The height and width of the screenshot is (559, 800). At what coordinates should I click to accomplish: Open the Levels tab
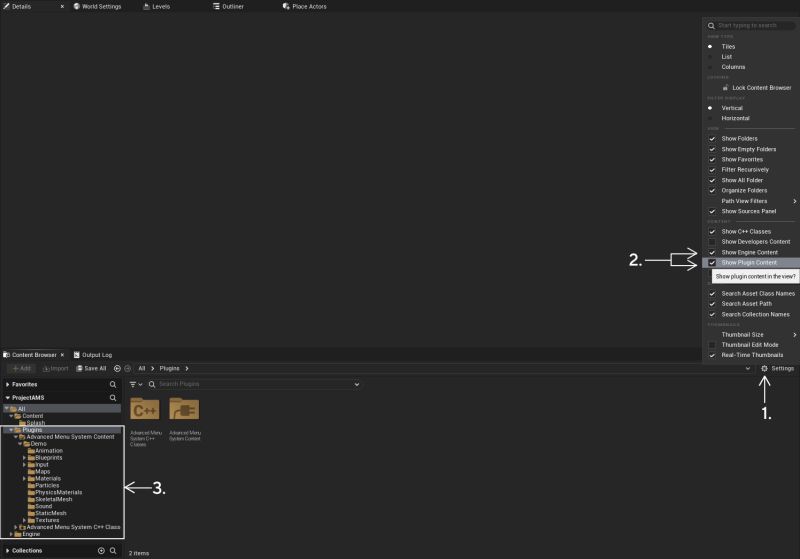tap(157, 7)
